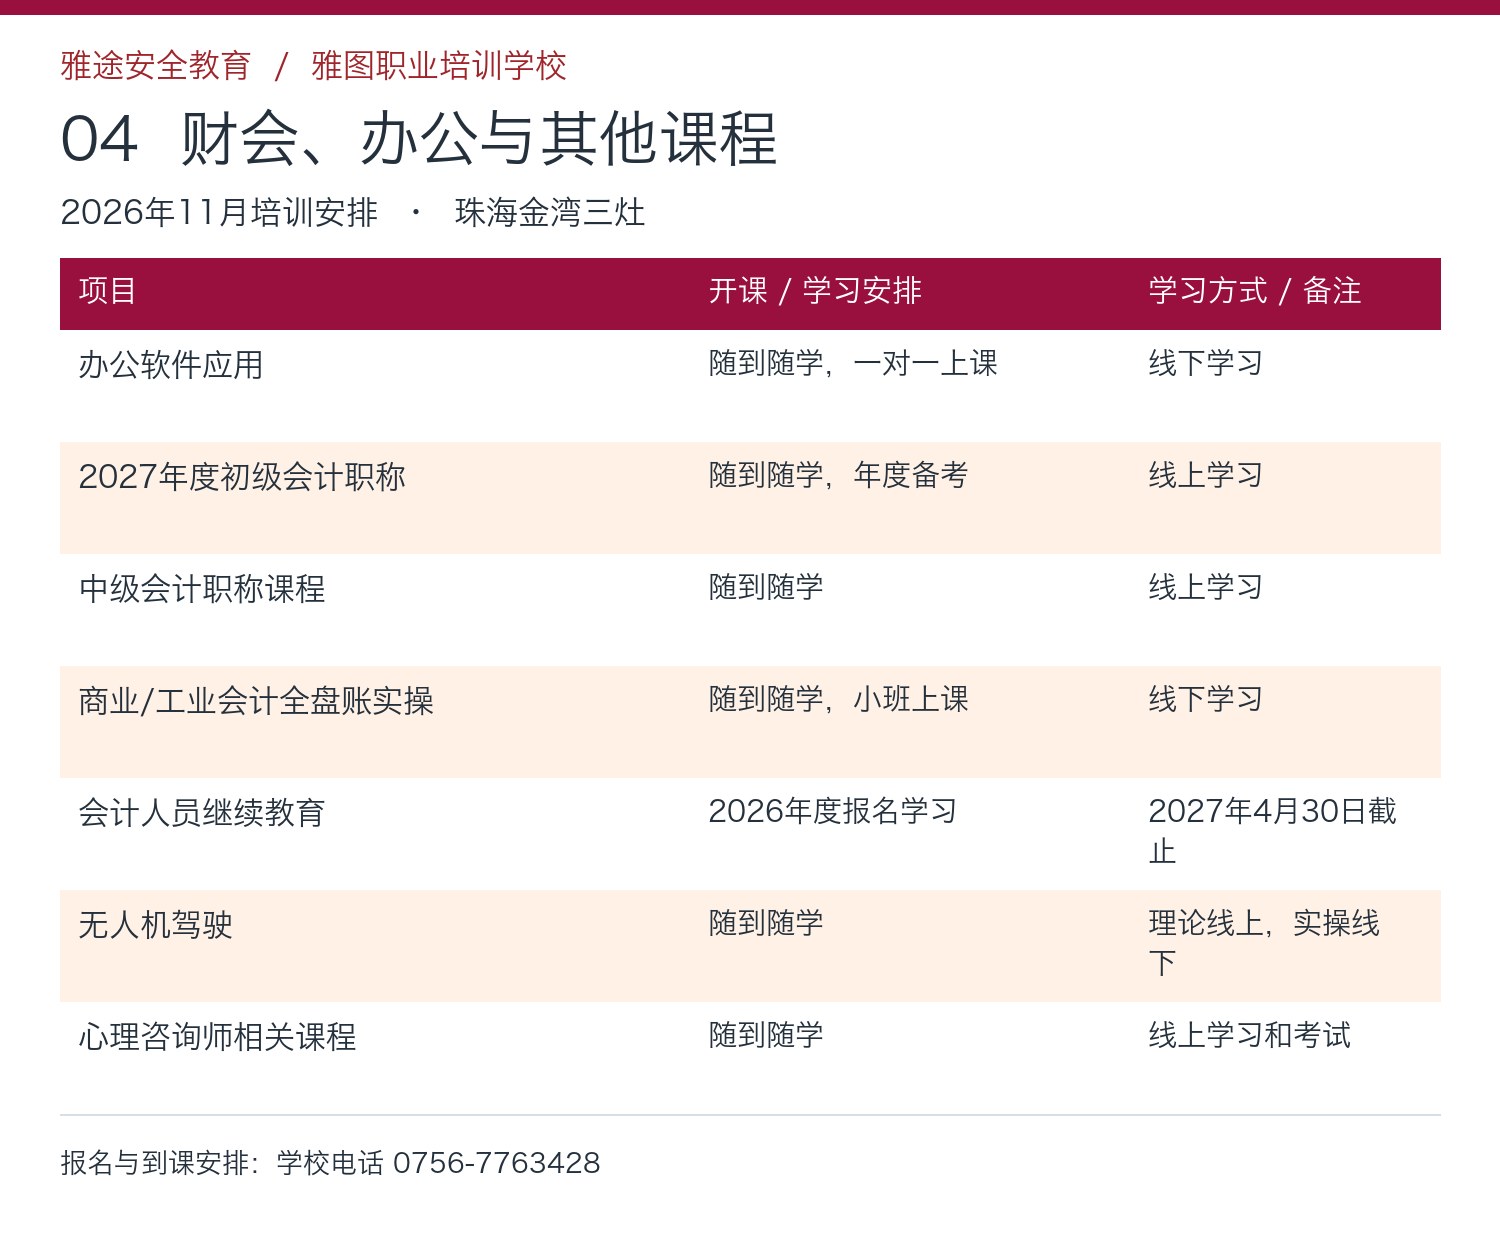This screenshot has width=1500, height=1244.
Task: Select the 心理咨询师相关课程 course
Action: tap(217, 1037)
